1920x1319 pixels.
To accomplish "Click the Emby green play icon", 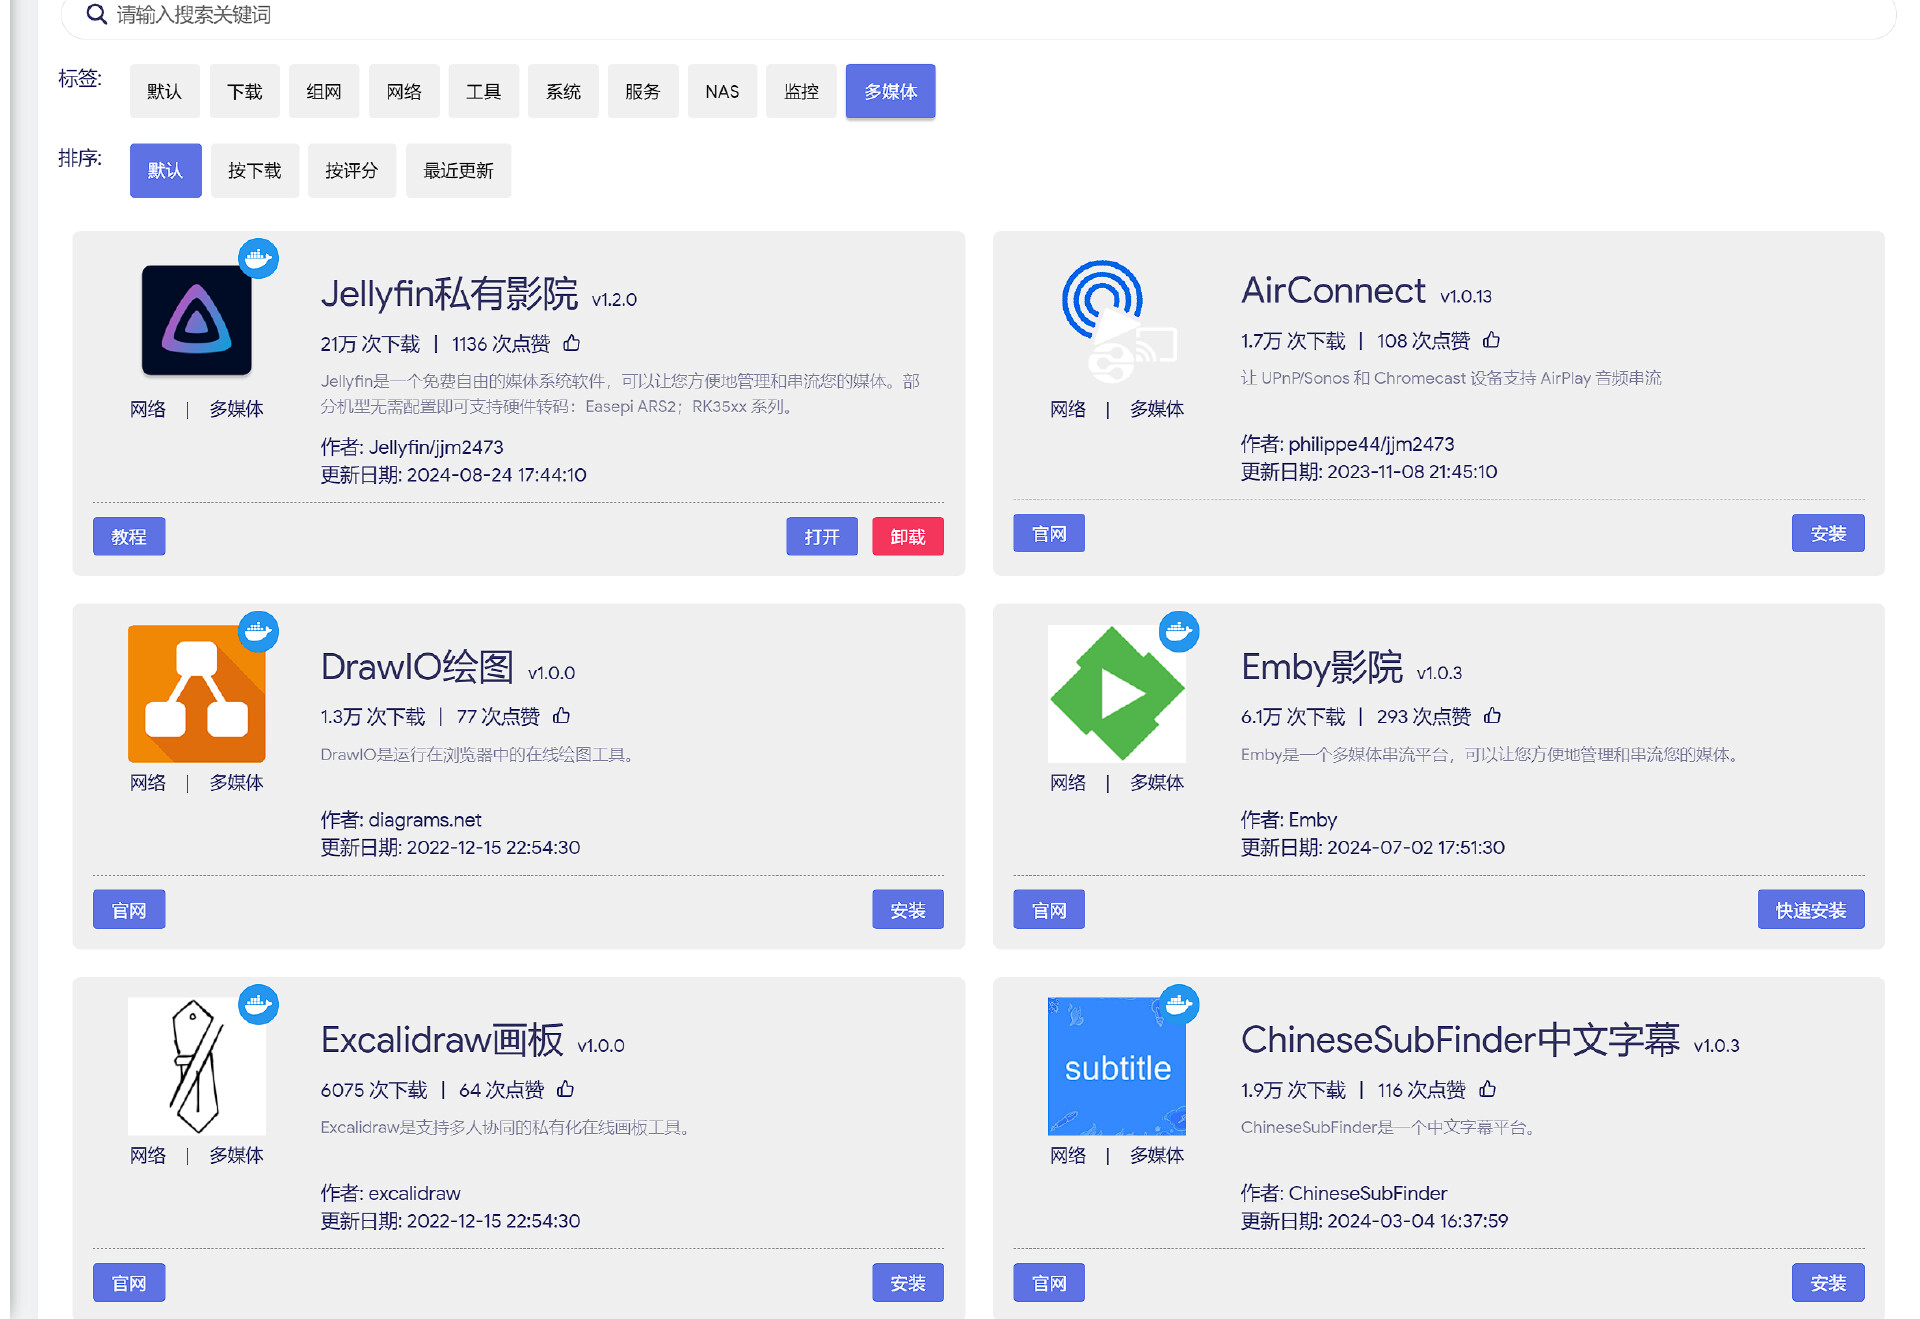I will point(1117,693).
